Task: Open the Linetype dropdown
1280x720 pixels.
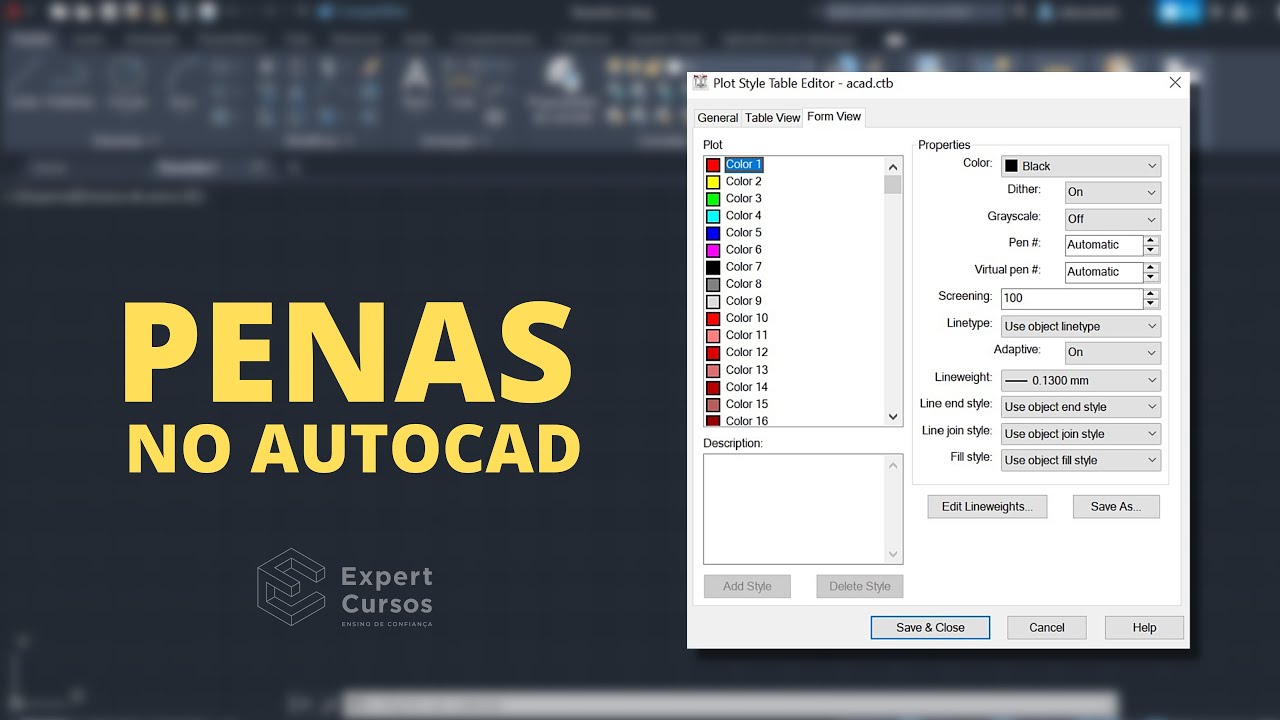Action: click(x=1080, y=326)
